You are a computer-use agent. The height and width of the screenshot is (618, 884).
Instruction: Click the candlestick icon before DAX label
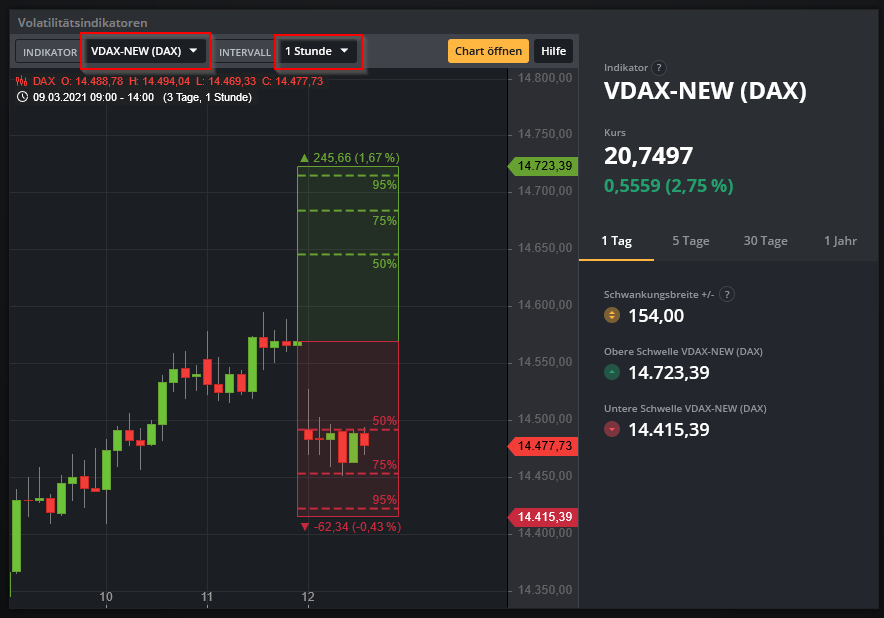pos(21,81)
